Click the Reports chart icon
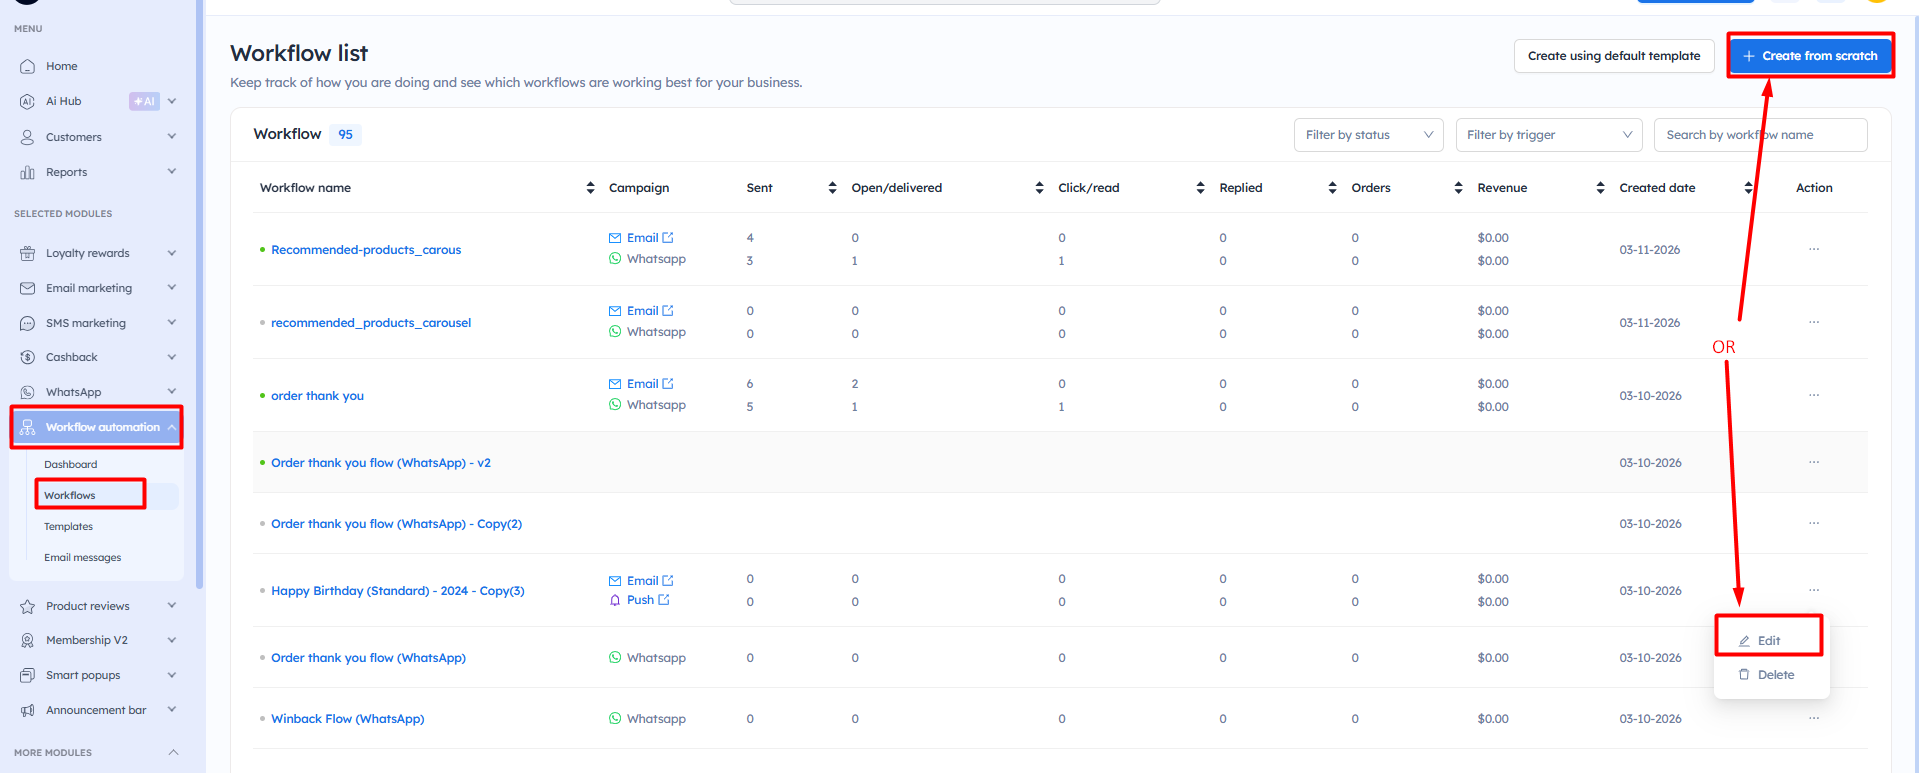The image size is (1919, 773). pos(27,172)
